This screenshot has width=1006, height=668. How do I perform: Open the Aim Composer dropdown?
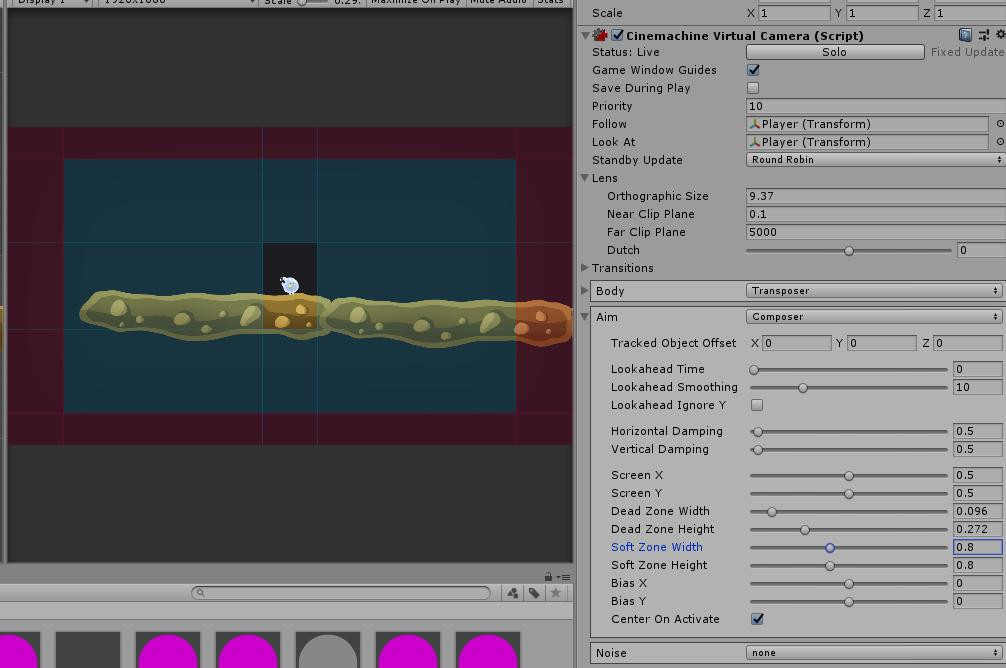874,316
